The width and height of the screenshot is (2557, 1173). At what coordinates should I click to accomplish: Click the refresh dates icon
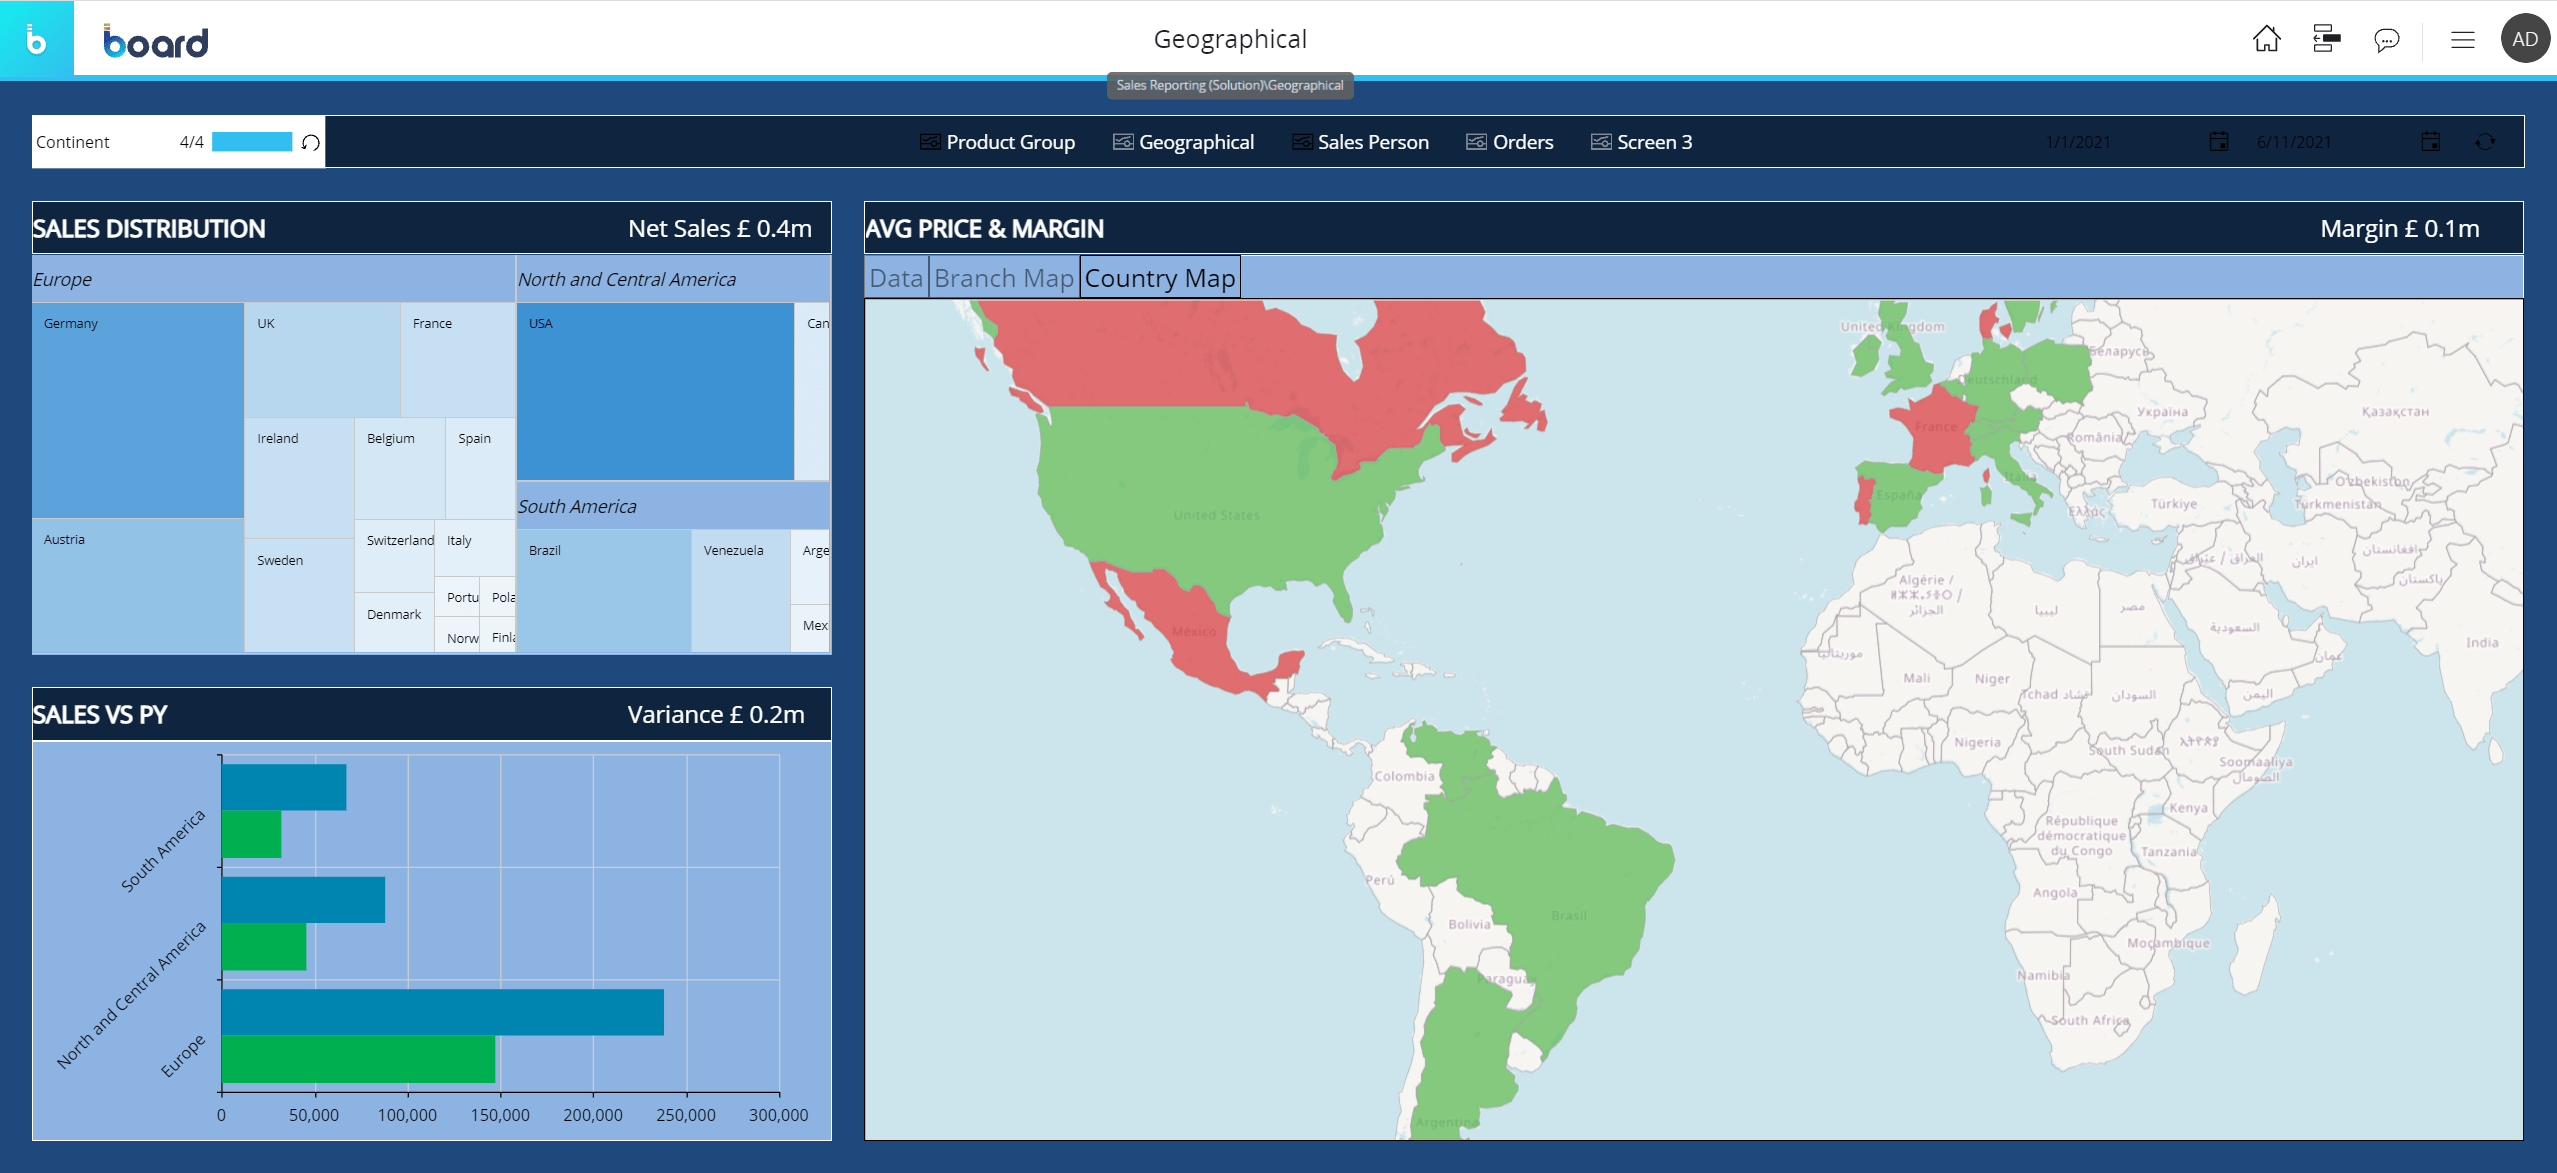coord(2485,142)
